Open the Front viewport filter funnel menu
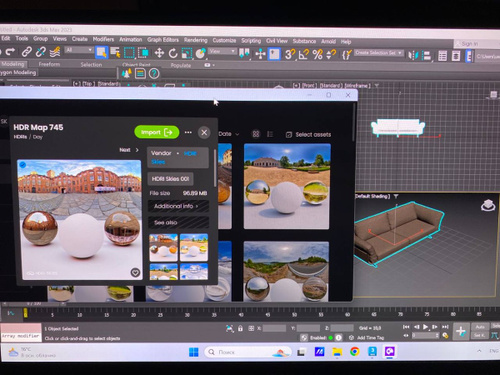This screenshot has width=500, height=375. pyautogui.click(x=377, y=86)
